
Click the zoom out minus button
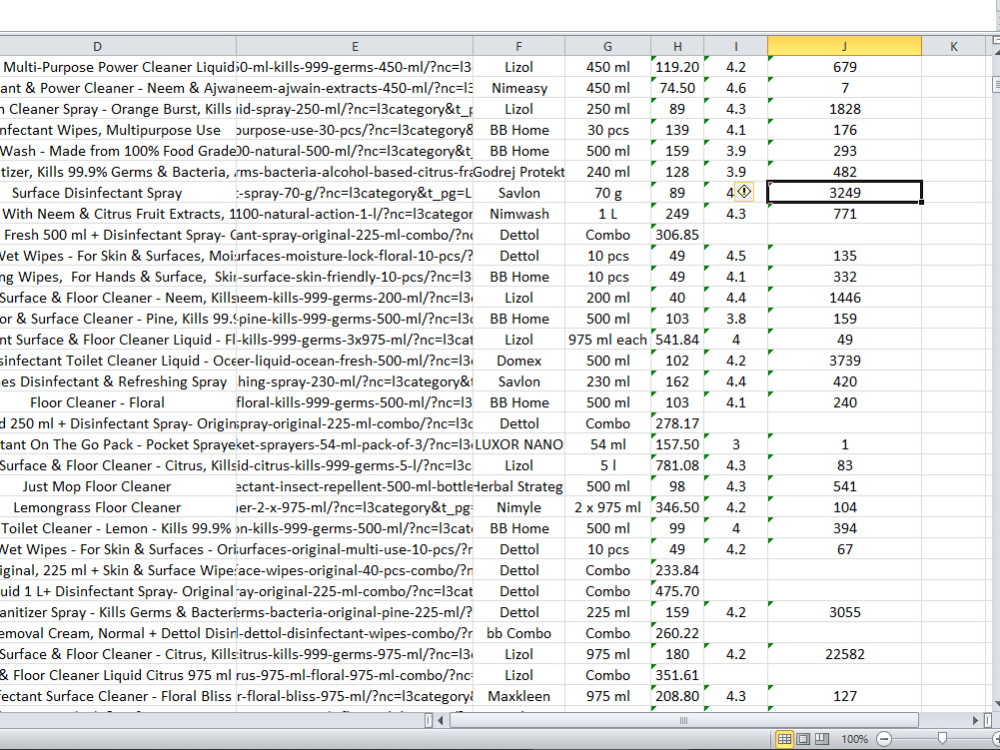pyautogui.click(x=884, y=739)
